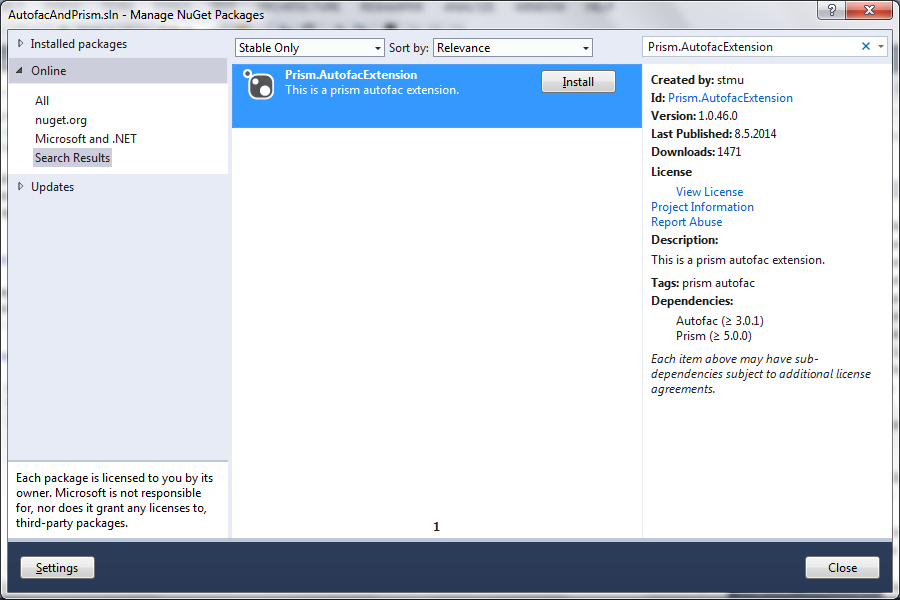Install the Prism.AutofacExtension package
This screenshot has height=600, width=900.
tap(578, 82)
